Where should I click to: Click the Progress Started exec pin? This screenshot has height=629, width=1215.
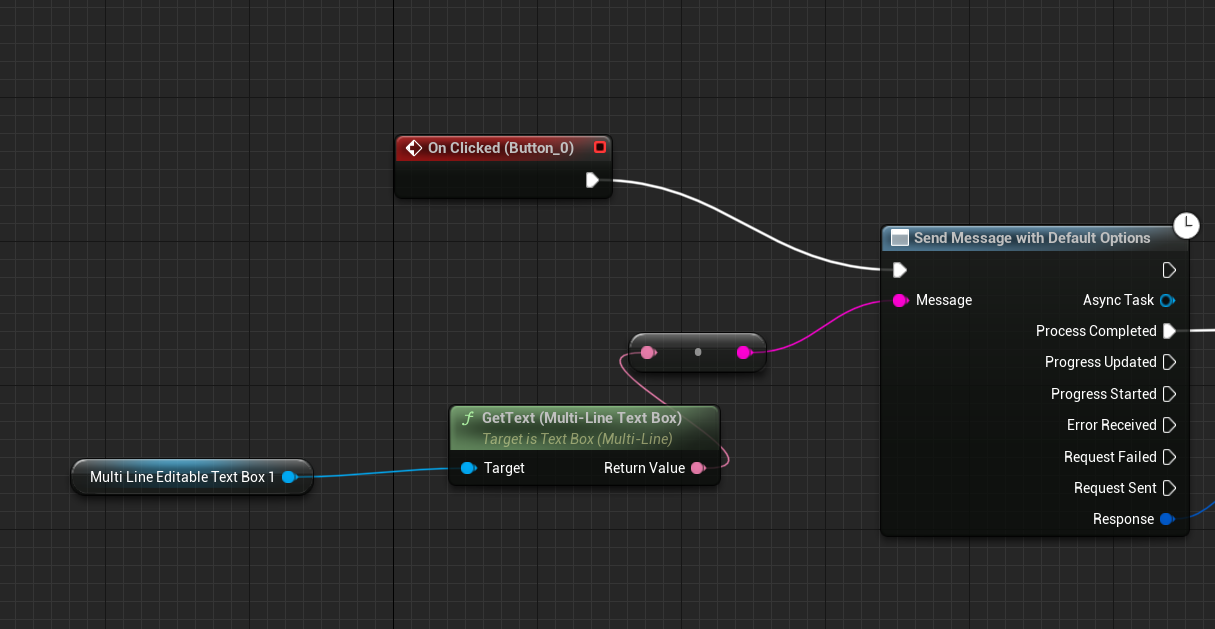[1168, 394]
